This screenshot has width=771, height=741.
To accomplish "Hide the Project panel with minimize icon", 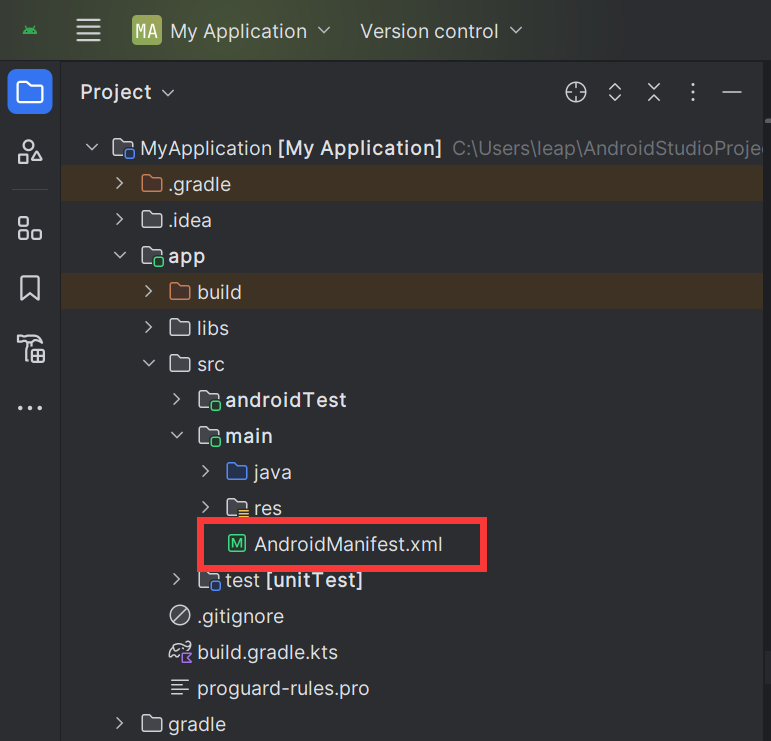I will point(732,92).
